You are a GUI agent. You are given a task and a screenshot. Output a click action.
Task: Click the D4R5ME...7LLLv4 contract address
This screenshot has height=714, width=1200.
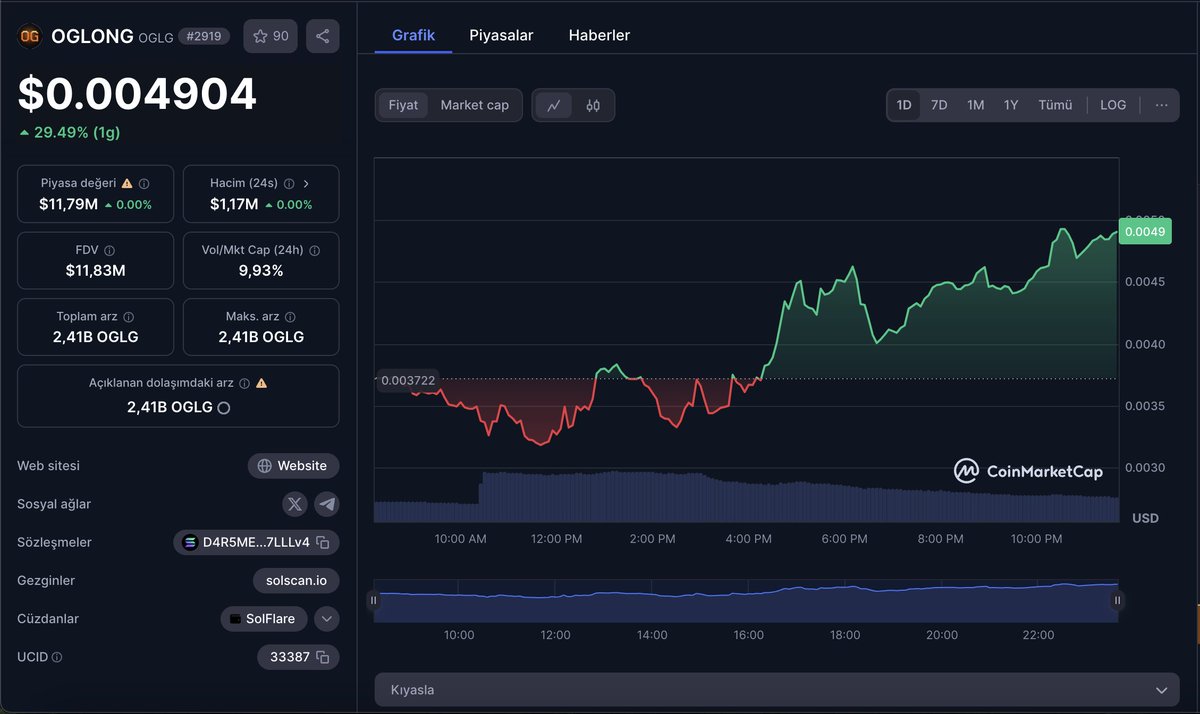point(256,543)
